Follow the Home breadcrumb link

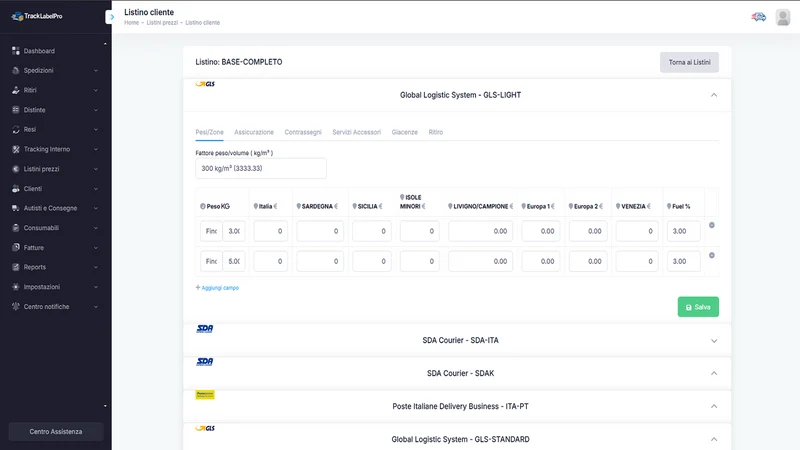point(132,23)
